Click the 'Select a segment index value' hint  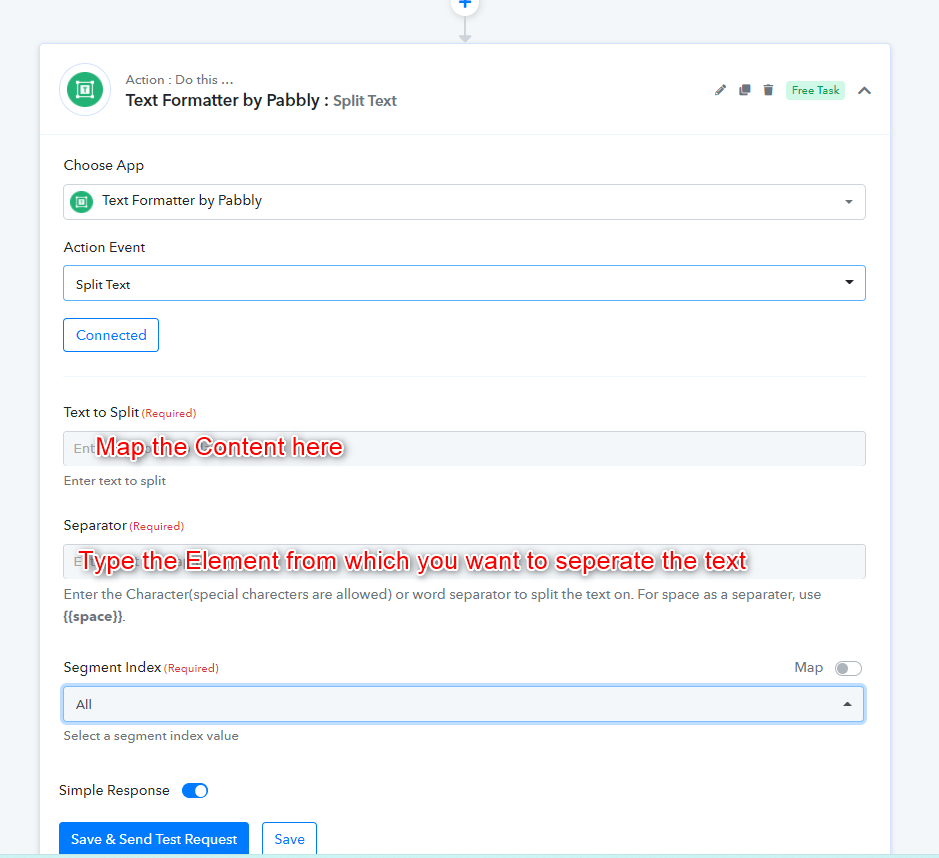pyautogui.click(x=151, y=736)
